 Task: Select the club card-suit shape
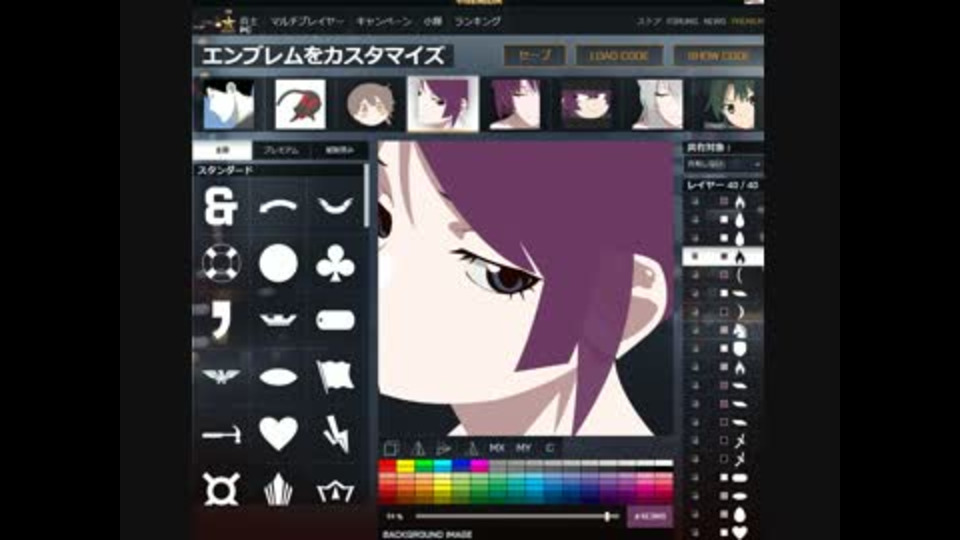tap(335, 263)
